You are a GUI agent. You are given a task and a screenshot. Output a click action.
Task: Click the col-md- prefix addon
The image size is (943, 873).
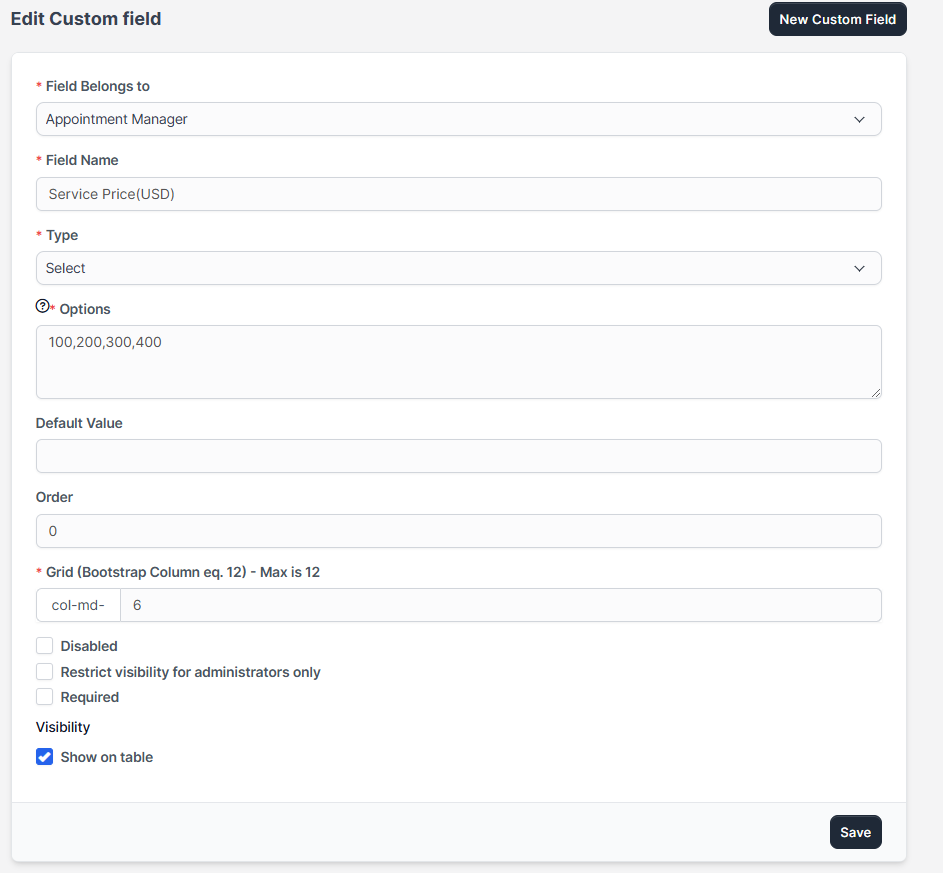[x=78, y=605]
